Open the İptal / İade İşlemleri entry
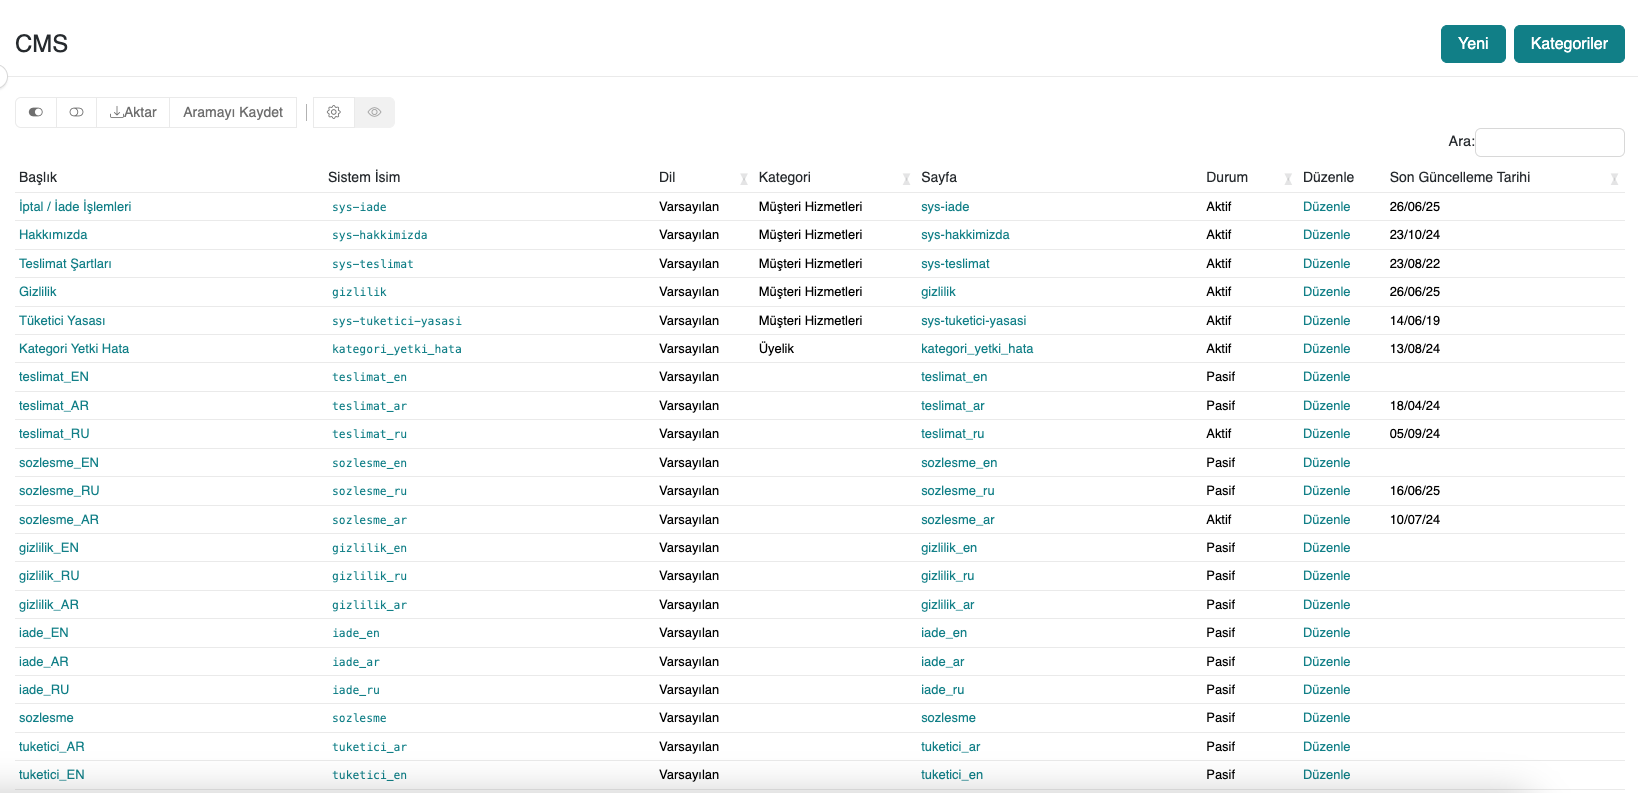Screen dimensions: 1638x793 pos(75,207)
